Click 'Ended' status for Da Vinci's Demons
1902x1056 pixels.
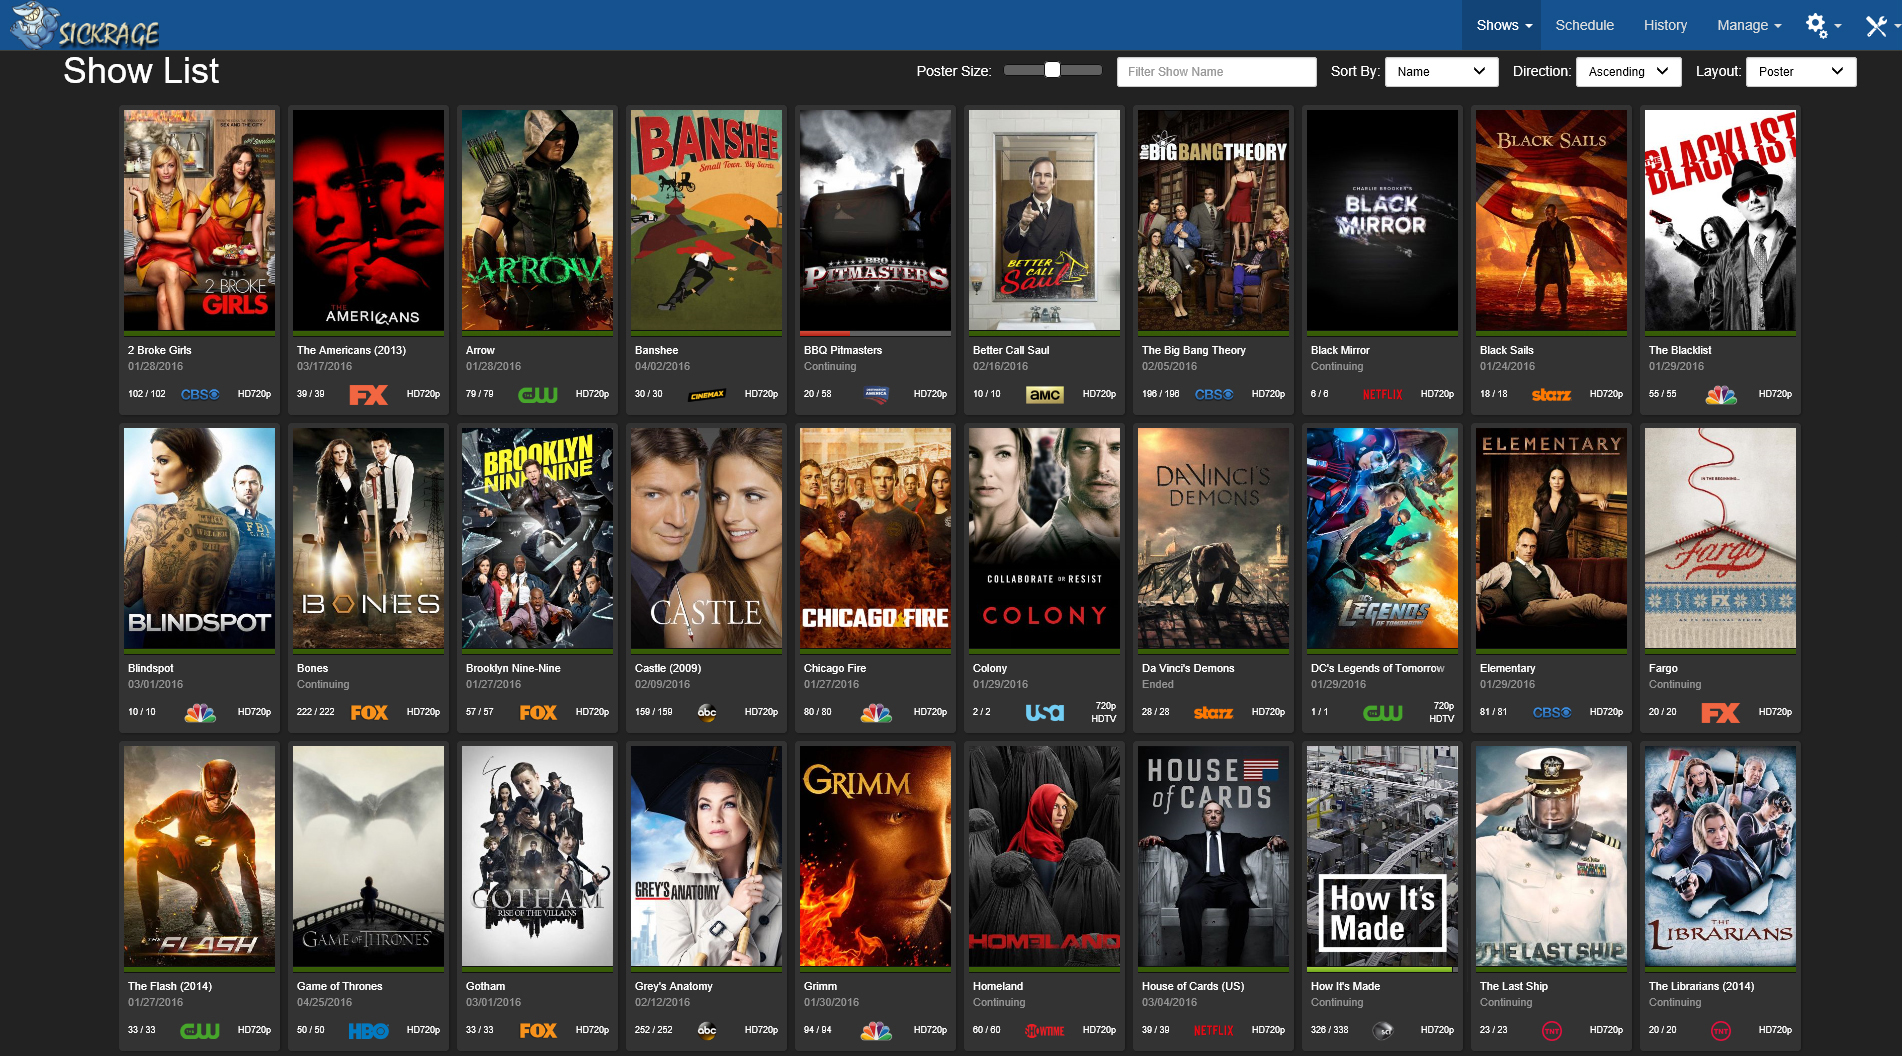[1158, 684]
